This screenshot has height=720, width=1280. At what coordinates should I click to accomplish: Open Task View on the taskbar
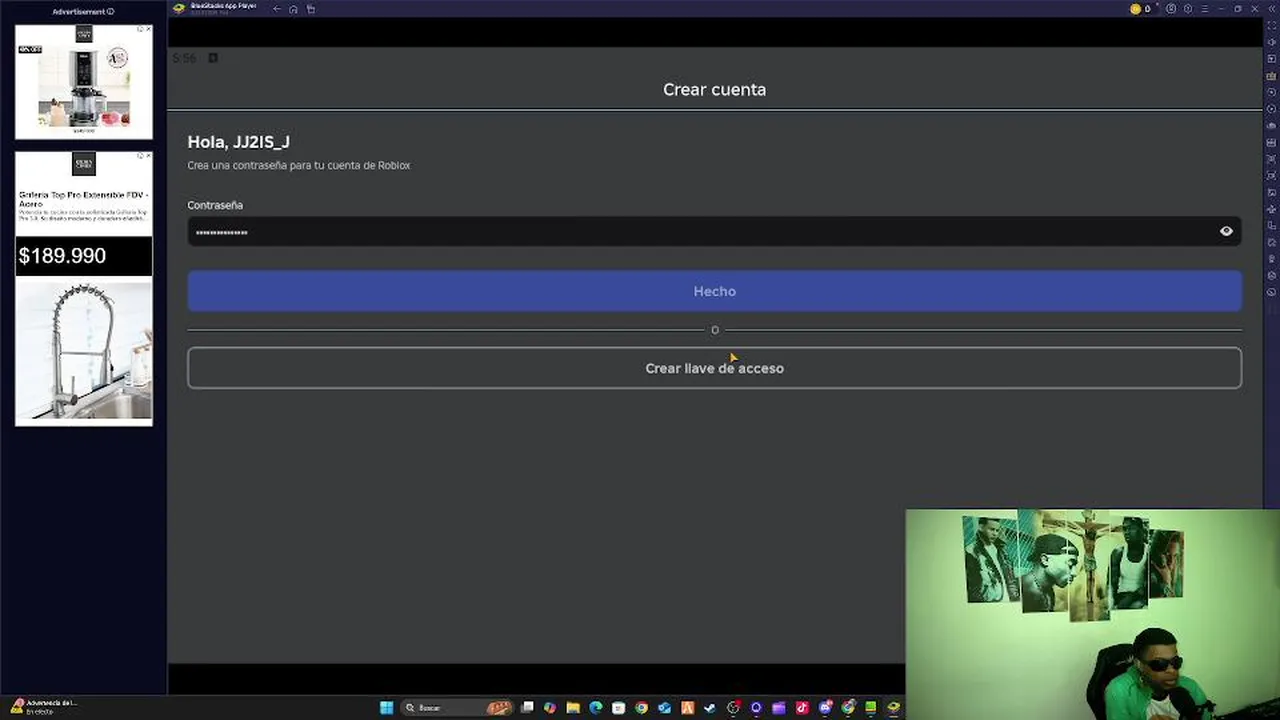pos(527,708)
